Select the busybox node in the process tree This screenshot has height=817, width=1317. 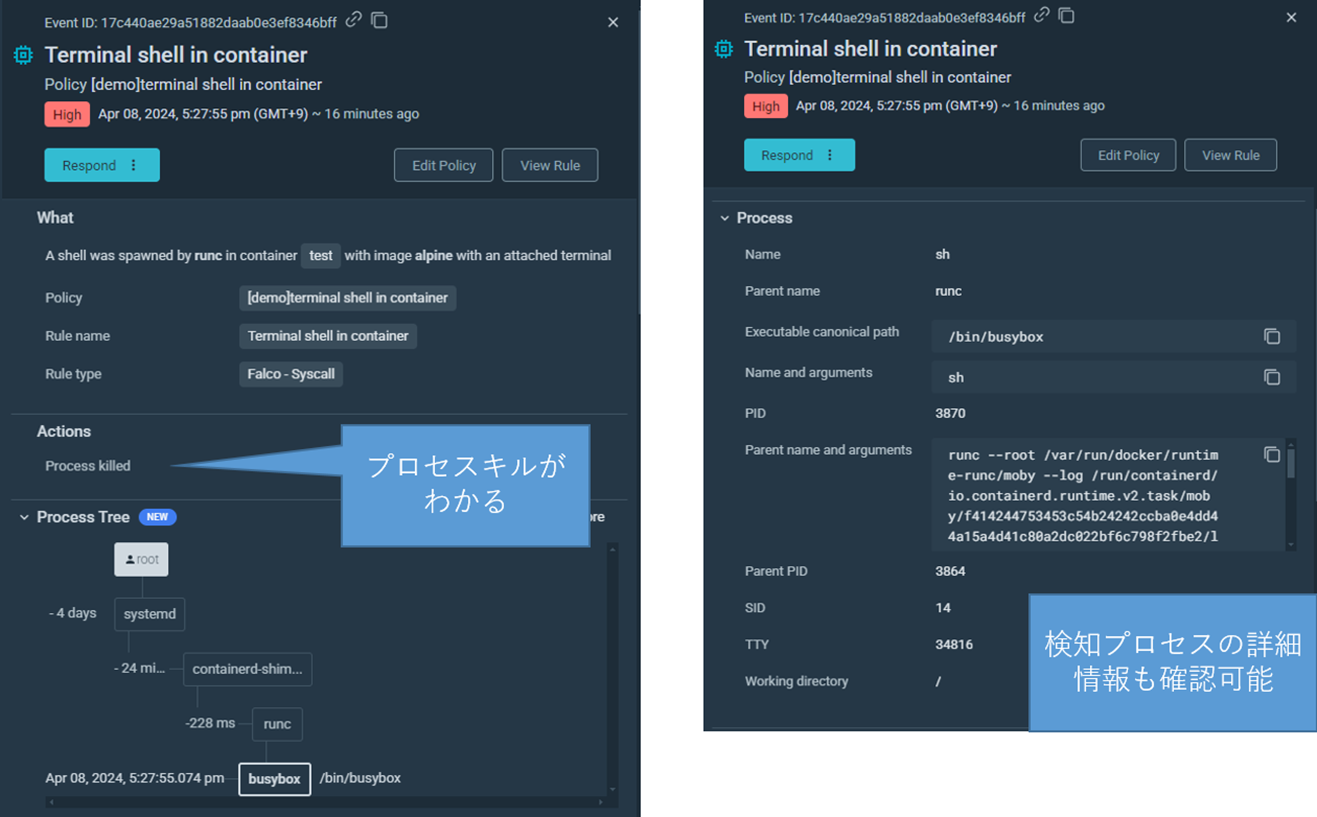[x=274, y=777]
